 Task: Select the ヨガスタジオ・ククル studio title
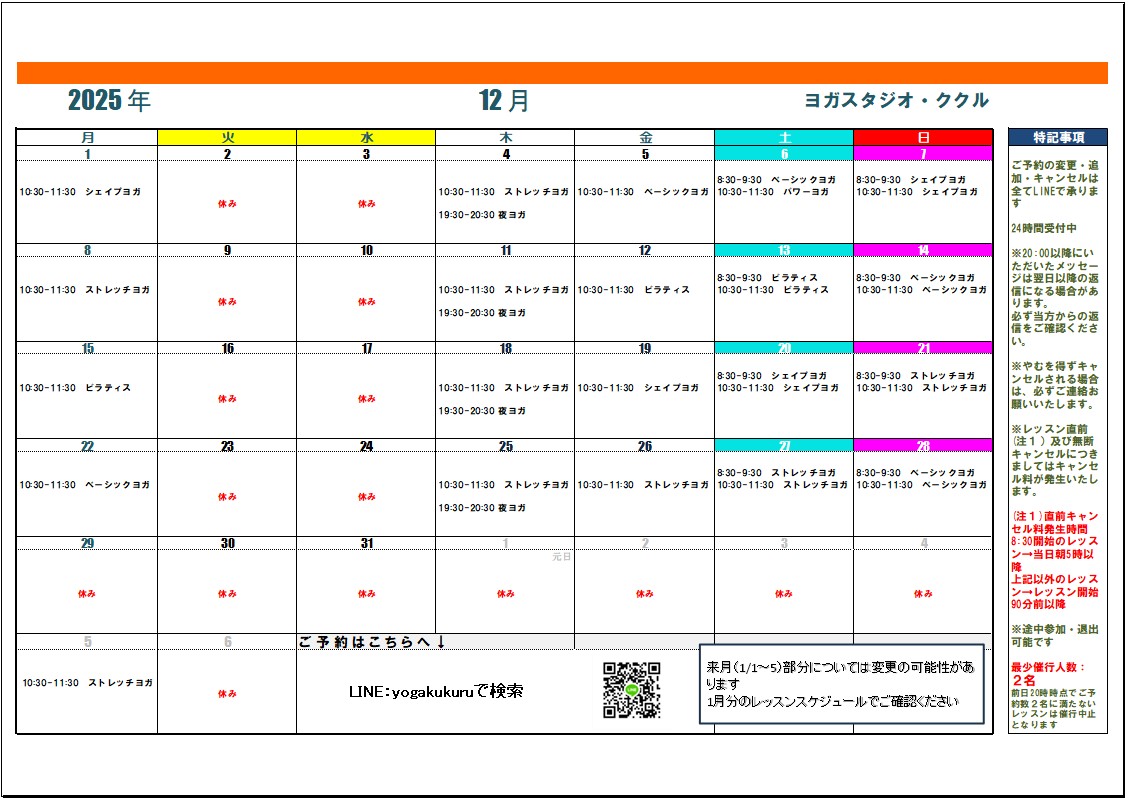pyautogui.click(x=896, y=100)
